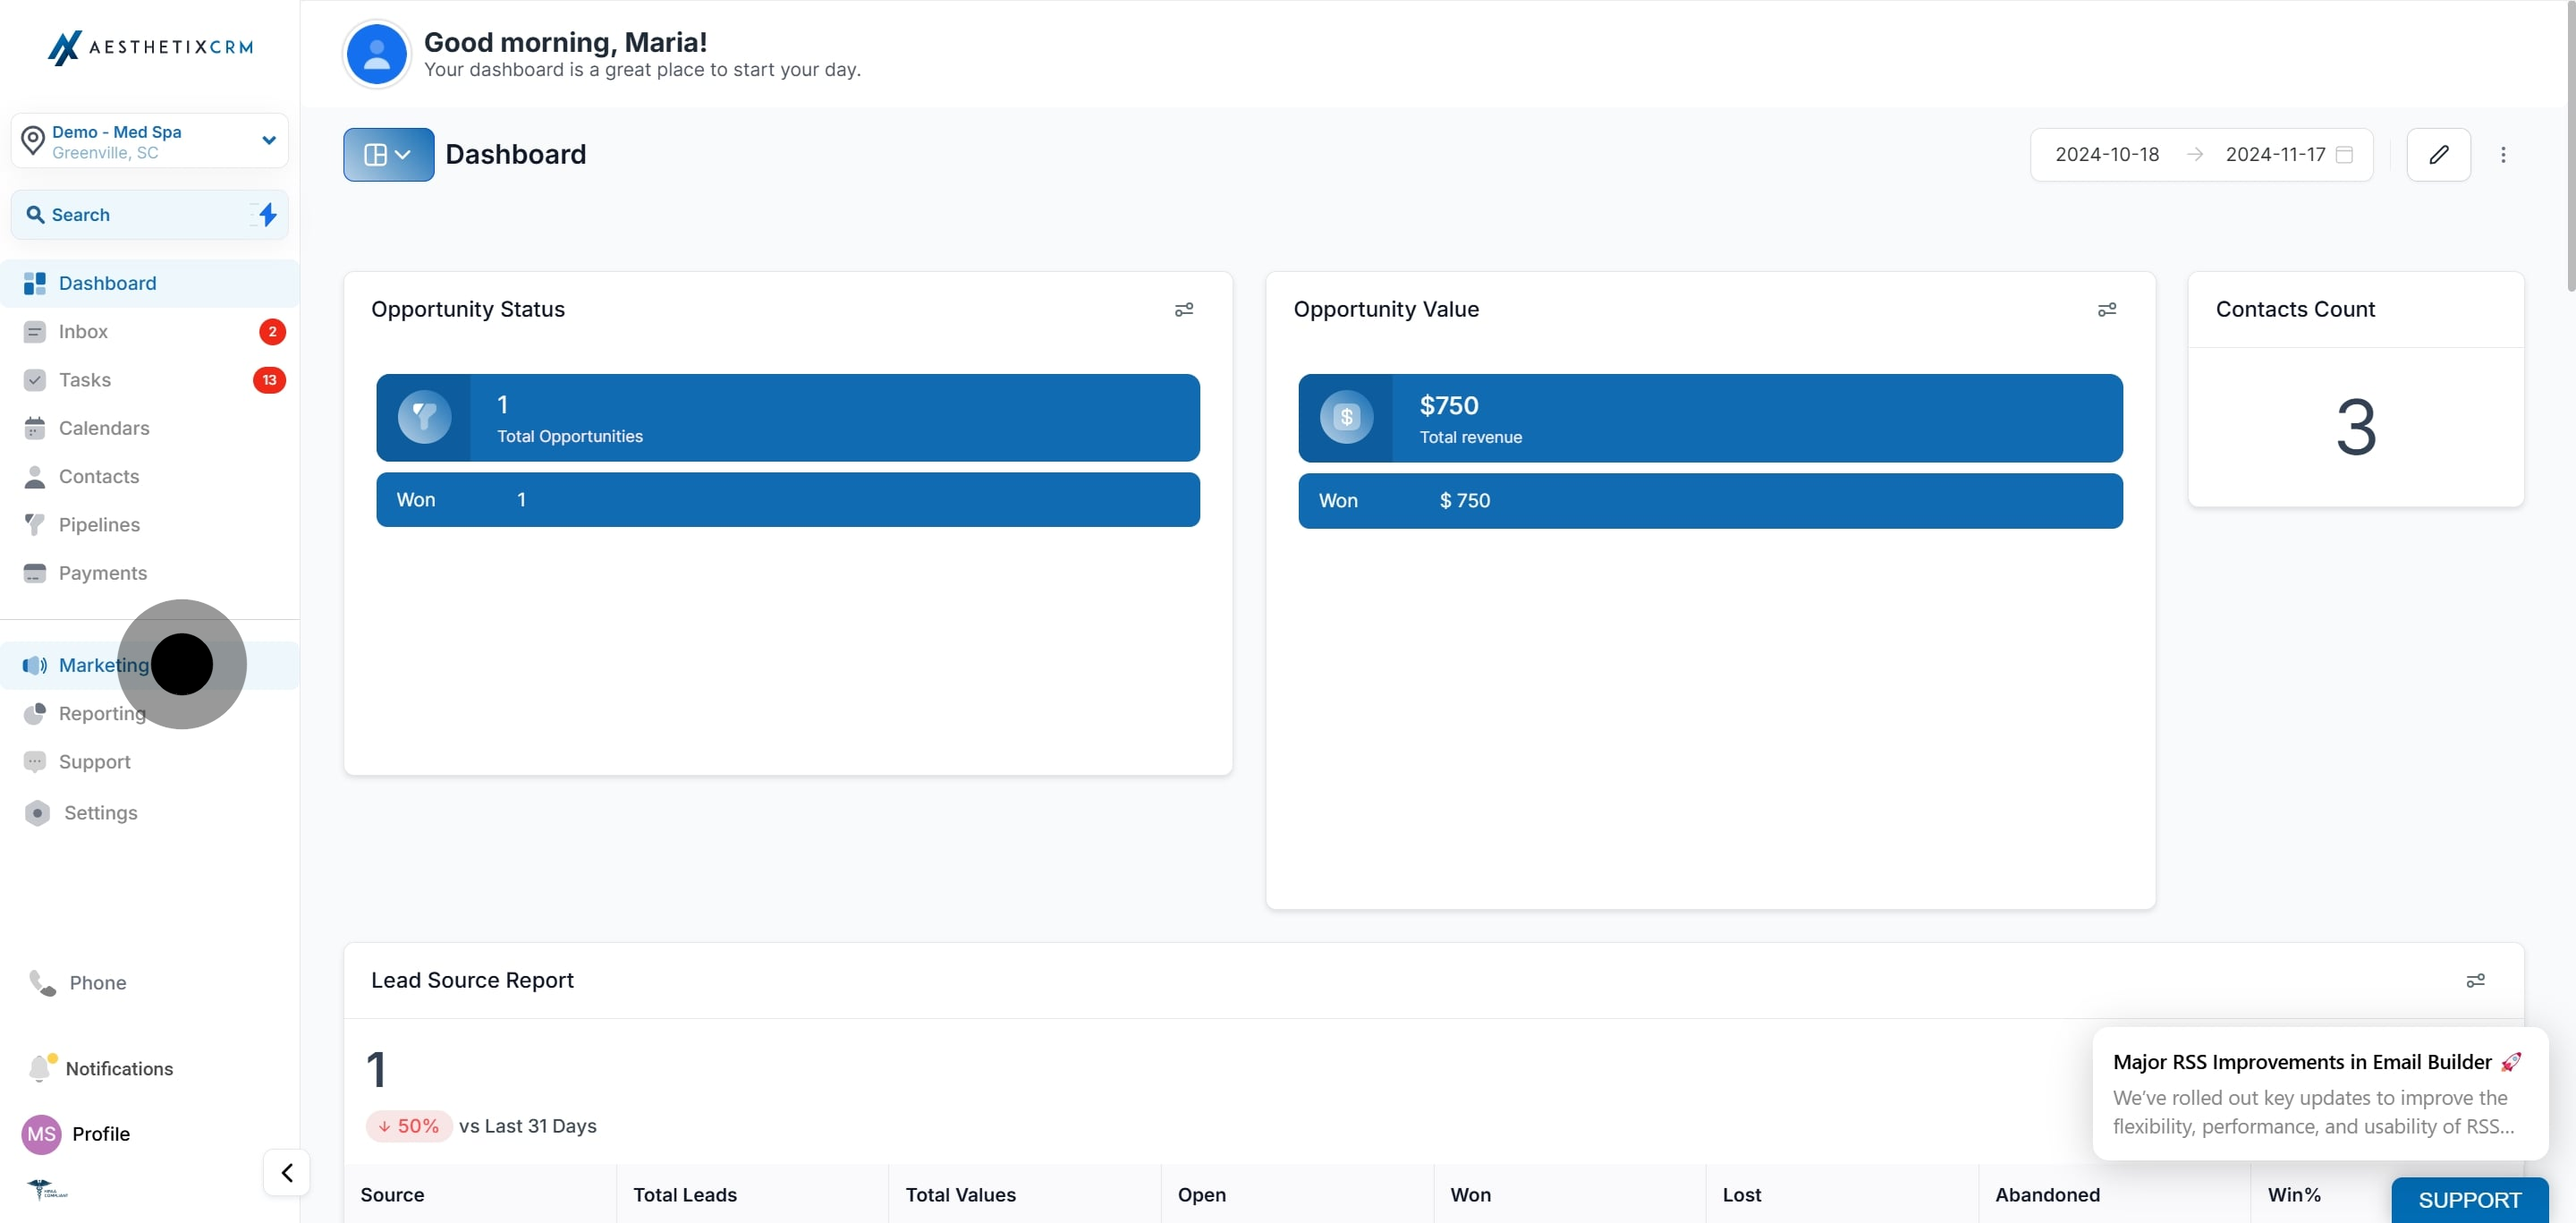Click the blue SUPPORT button
Screen dimensions: 2576x1223
pyautogui.click(x=2469, y=1199)
